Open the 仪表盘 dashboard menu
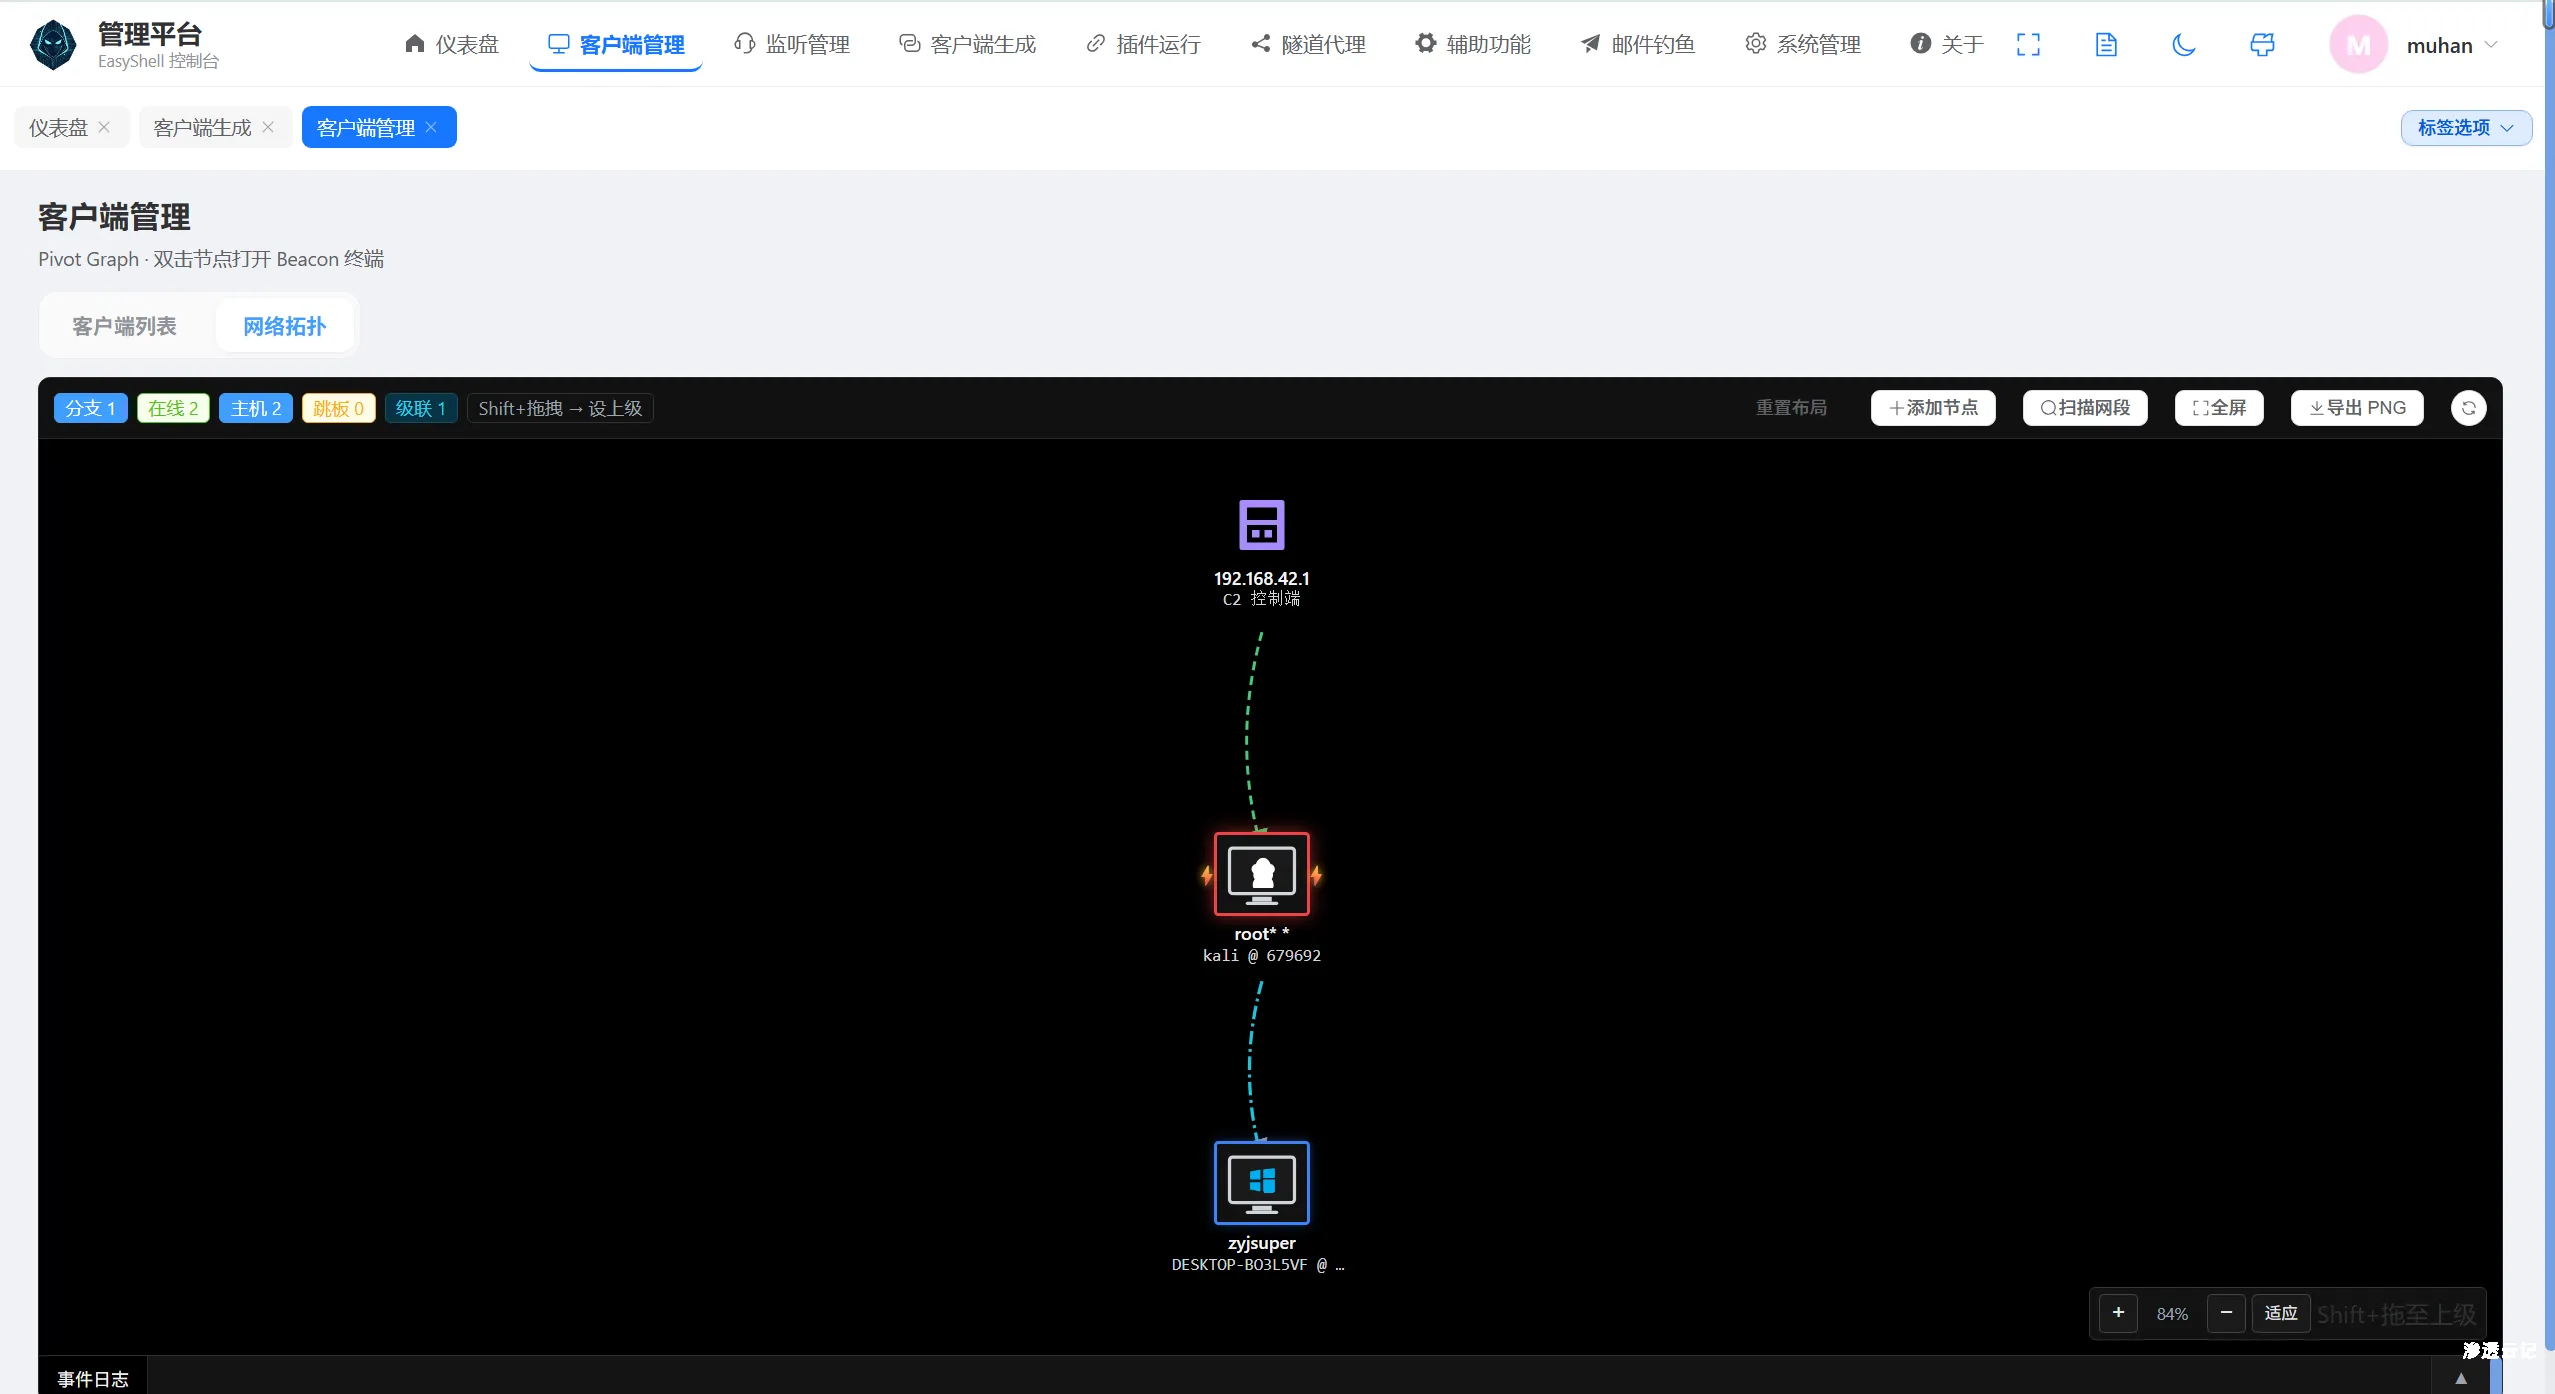 pyautogui.click(x=451, y=44)
